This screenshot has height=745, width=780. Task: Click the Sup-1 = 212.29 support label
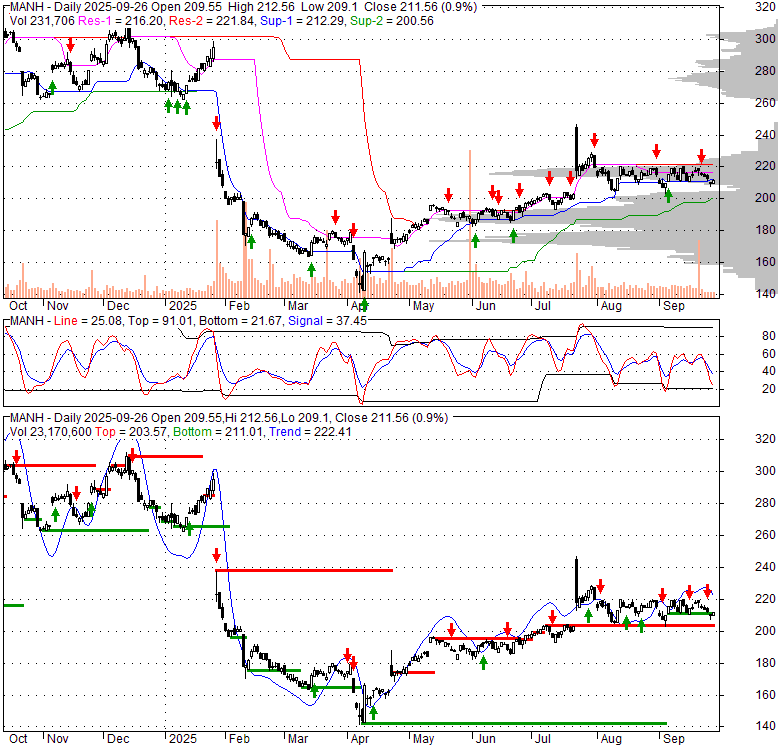(x=302, y=21)
